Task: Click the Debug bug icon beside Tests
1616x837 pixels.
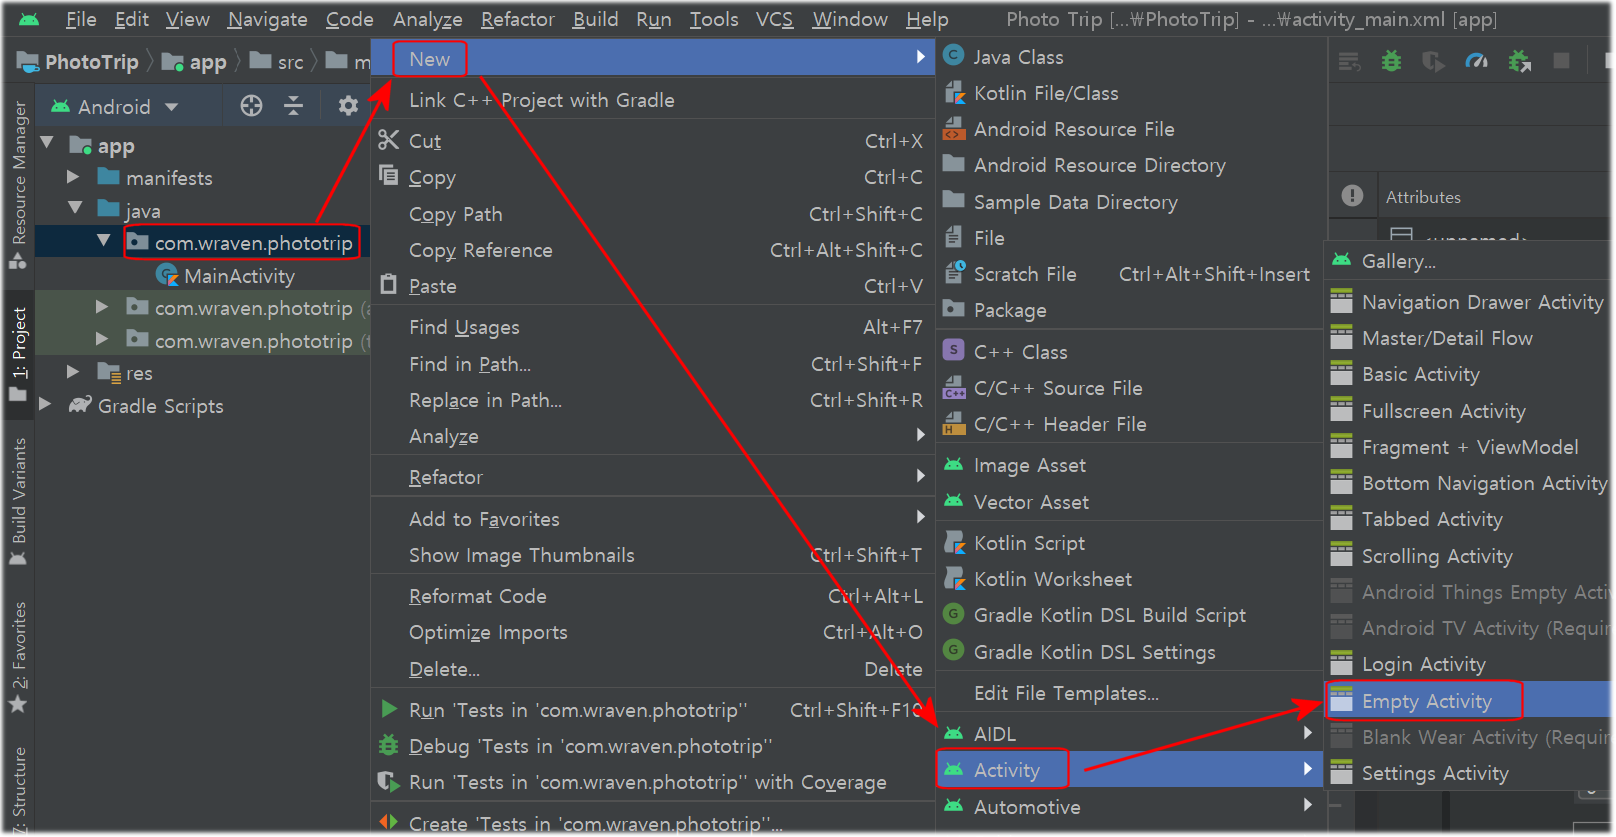Action: coord(389,745)
